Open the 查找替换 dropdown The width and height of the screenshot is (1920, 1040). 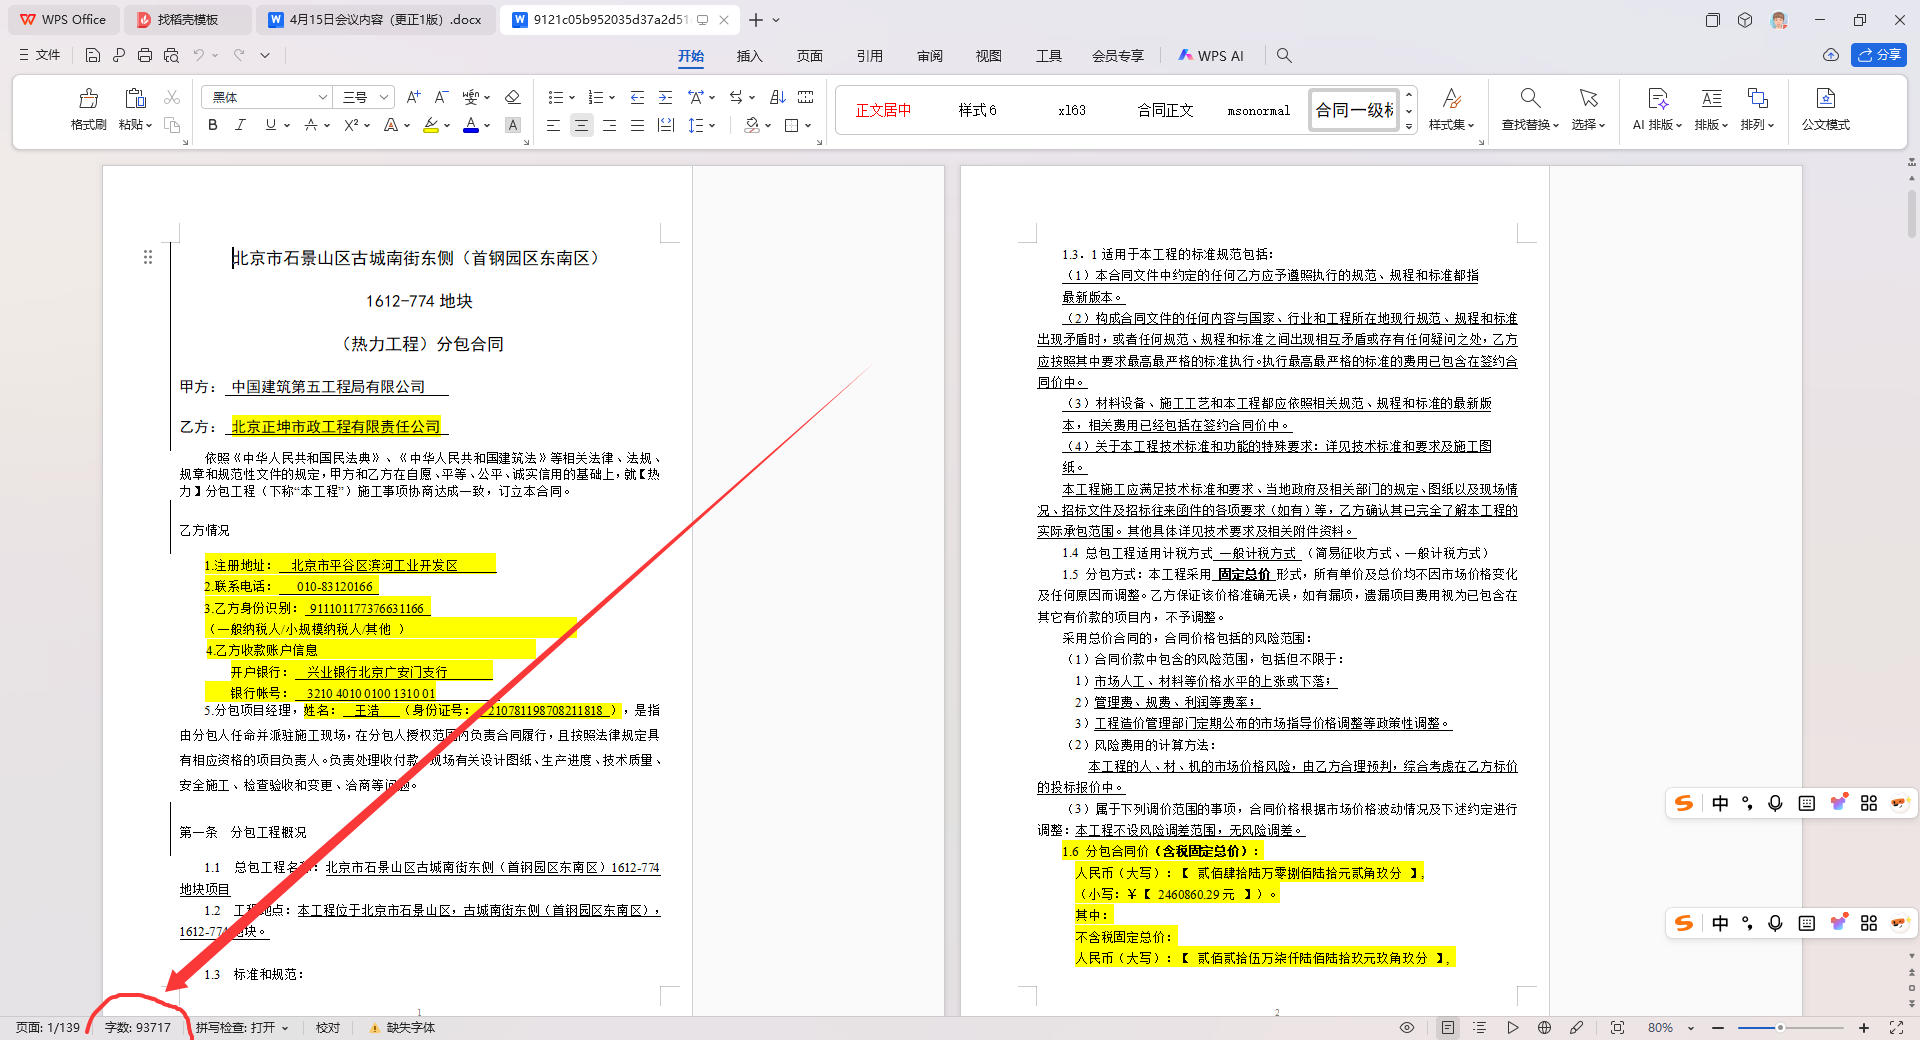[1530, 125]
